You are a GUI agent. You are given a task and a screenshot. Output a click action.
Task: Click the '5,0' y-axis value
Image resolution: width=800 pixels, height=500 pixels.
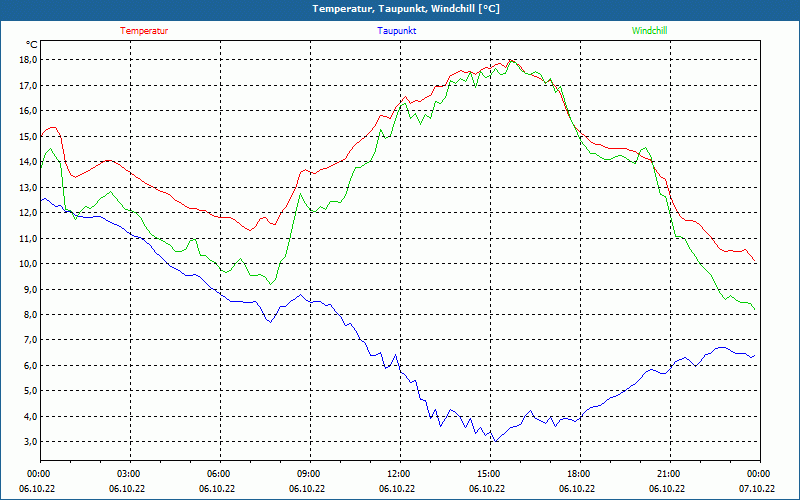coord(31,391)
